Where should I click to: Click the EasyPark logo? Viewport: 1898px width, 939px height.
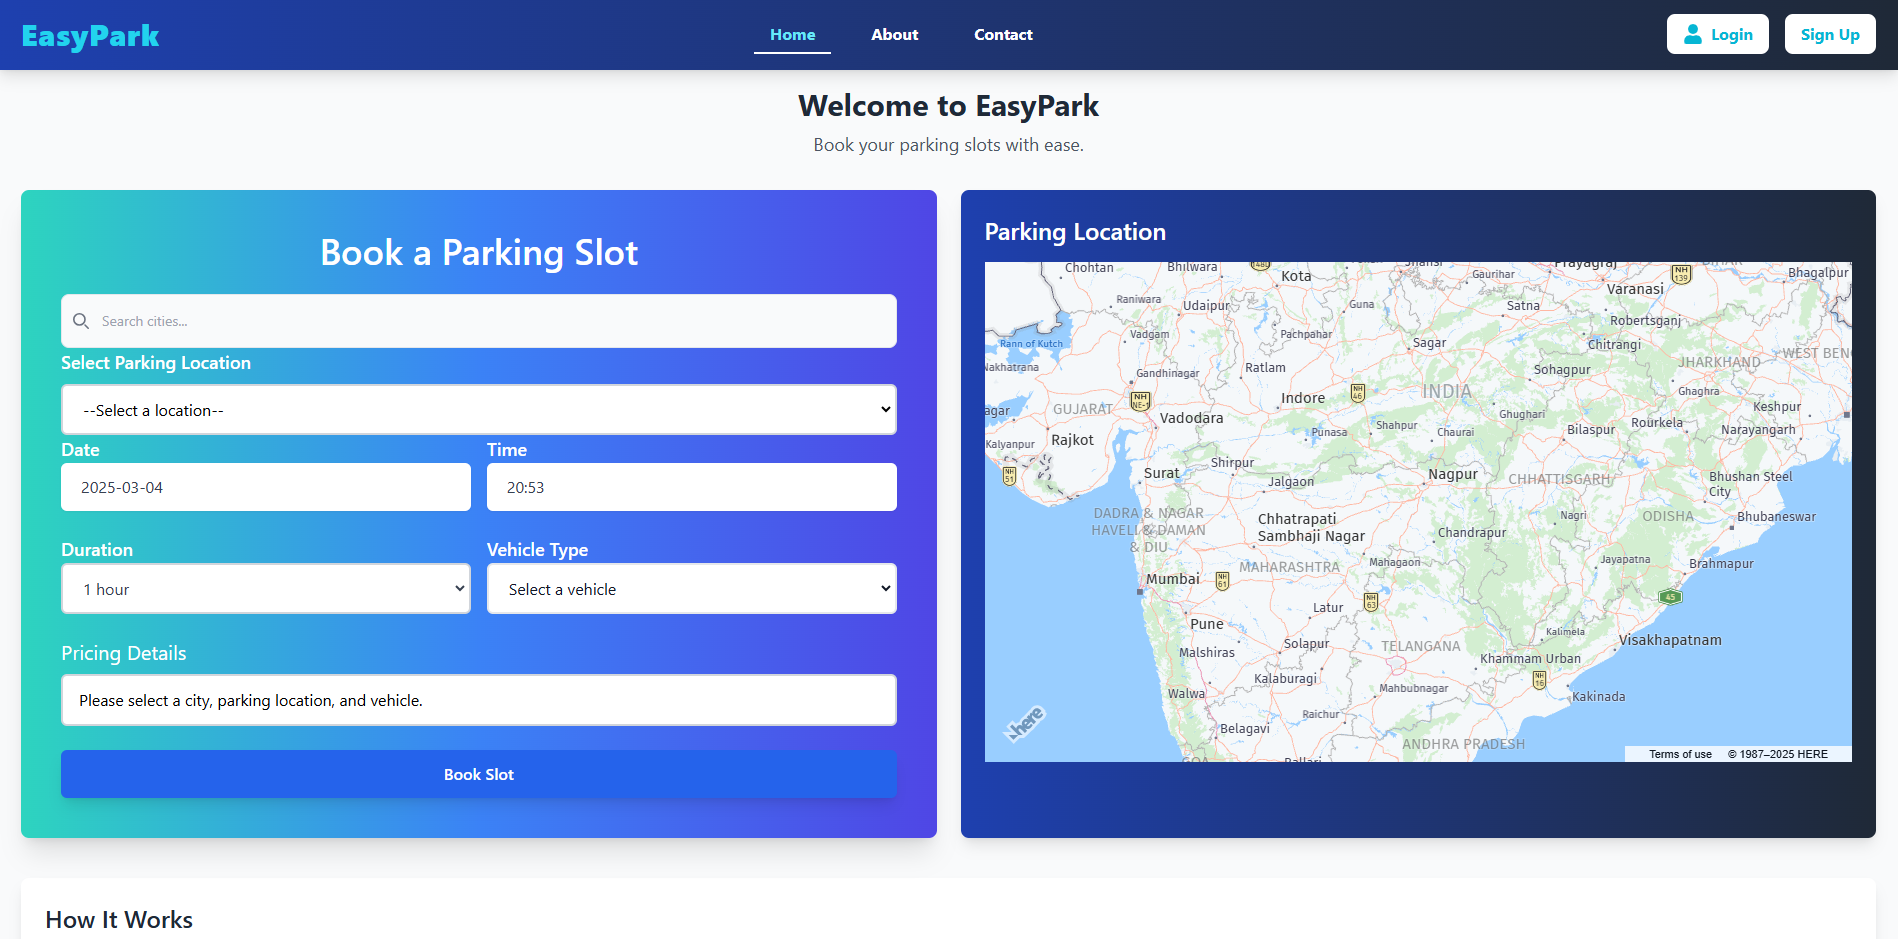[x=90, y=36]
